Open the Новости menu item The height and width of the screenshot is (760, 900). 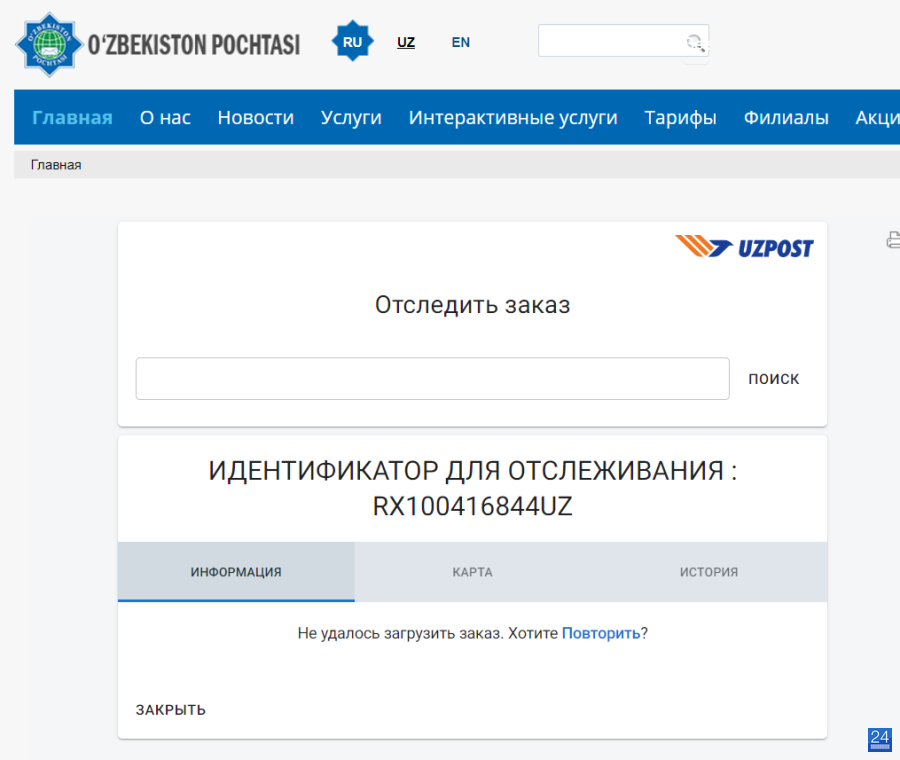coord(255,117)
